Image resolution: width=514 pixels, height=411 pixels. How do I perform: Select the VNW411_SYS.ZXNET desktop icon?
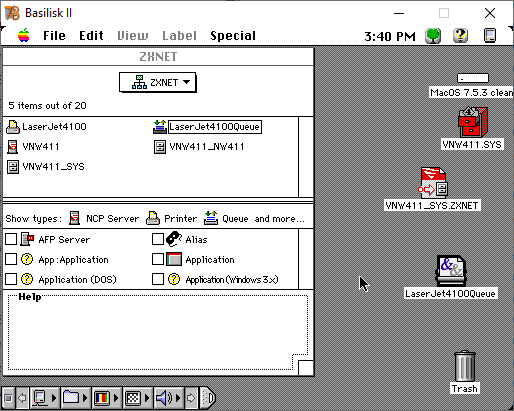click(x=433, y=183)
